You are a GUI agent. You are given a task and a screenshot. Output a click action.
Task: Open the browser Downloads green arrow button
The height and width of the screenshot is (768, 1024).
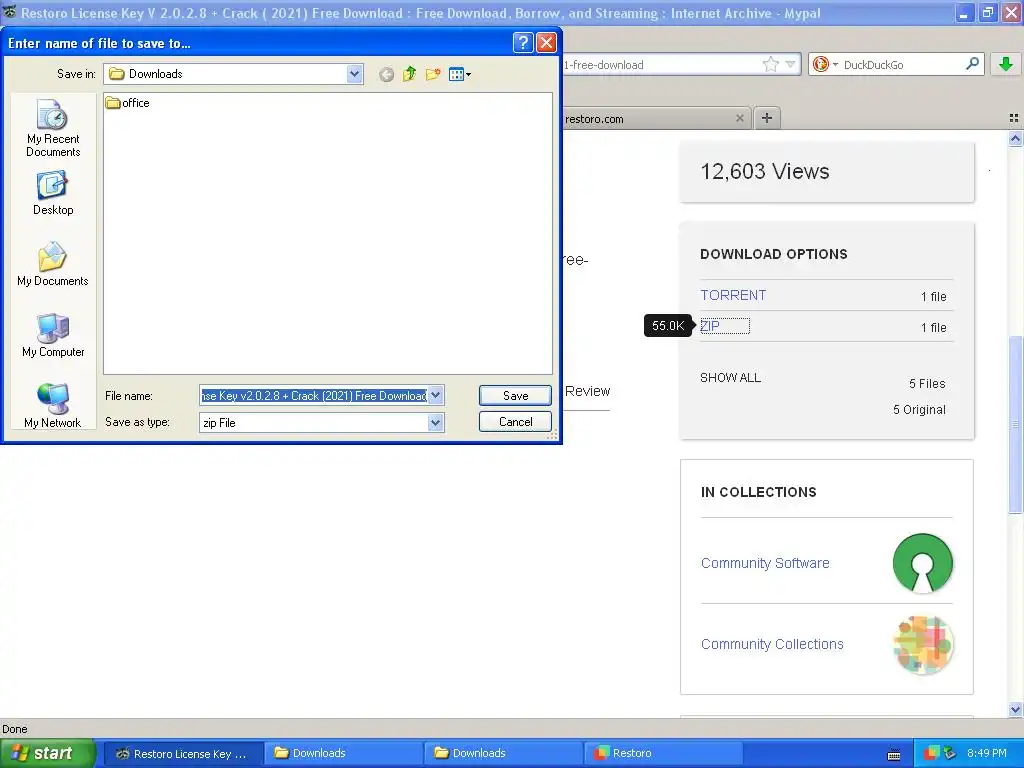point(1006,64)
